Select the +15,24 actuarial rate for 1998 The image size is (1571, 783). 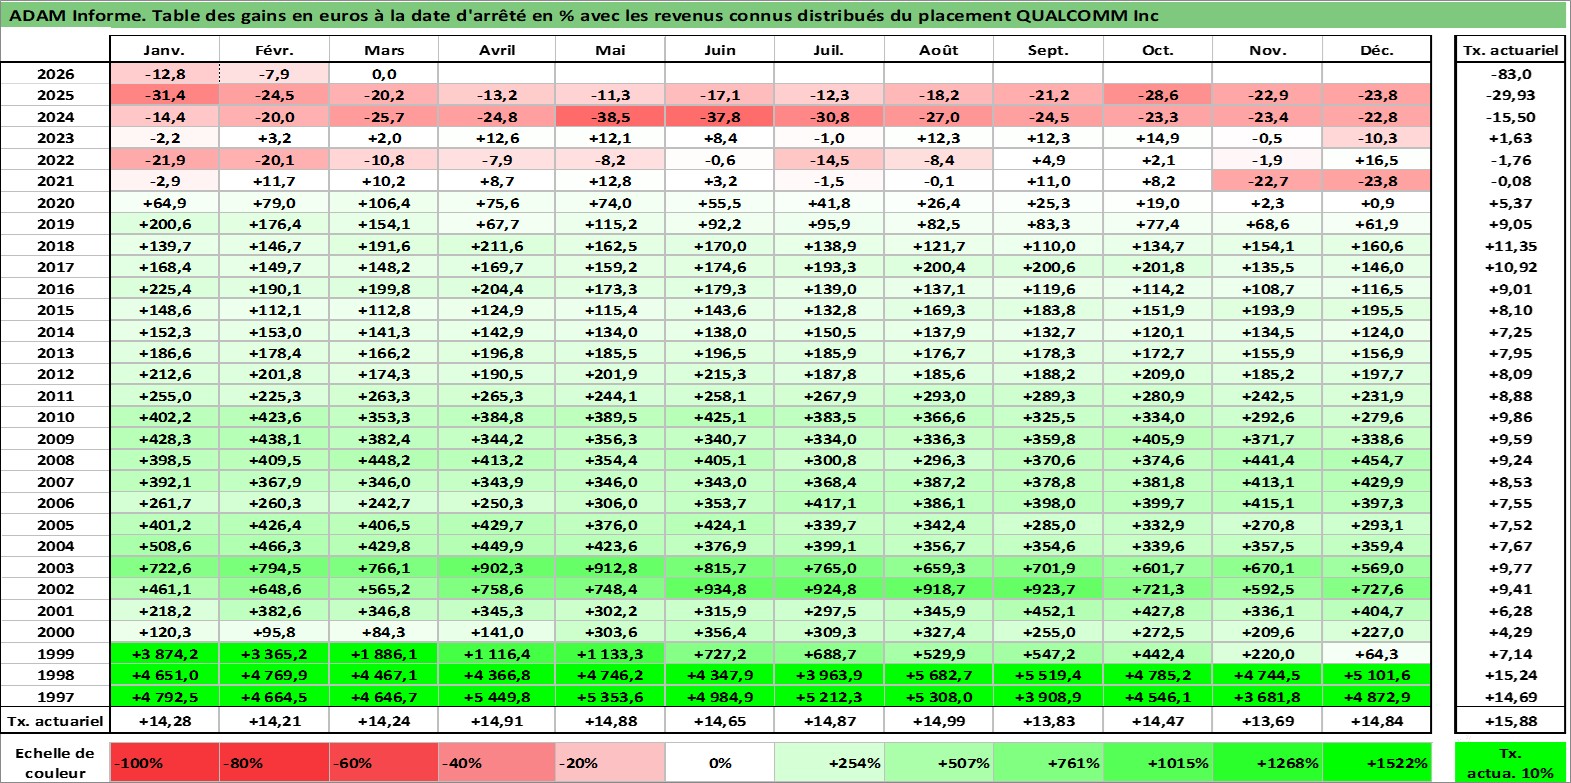(x=1510, y=675)
